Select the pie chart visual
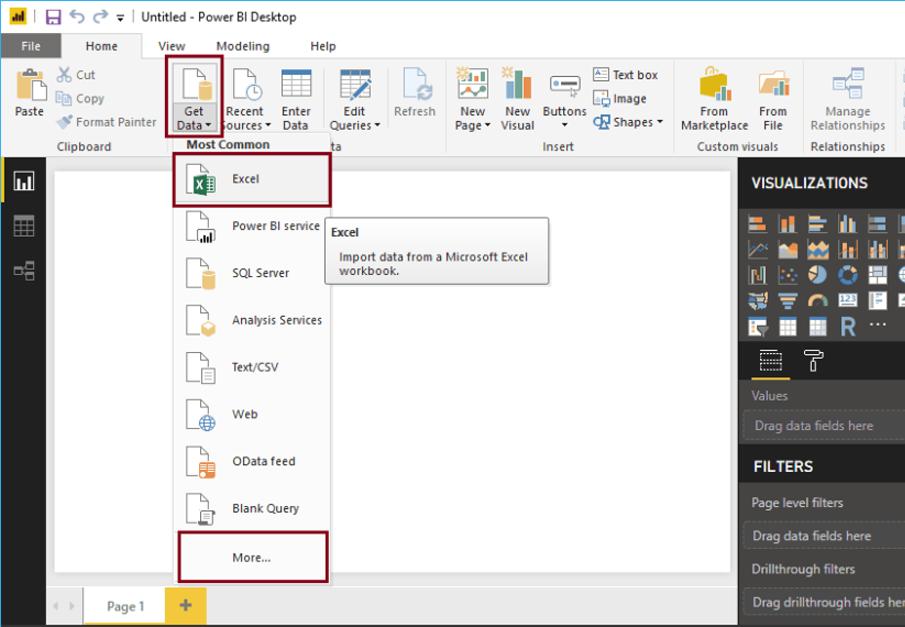This screenshot has height=627, width=905. [x=818, y=275]
